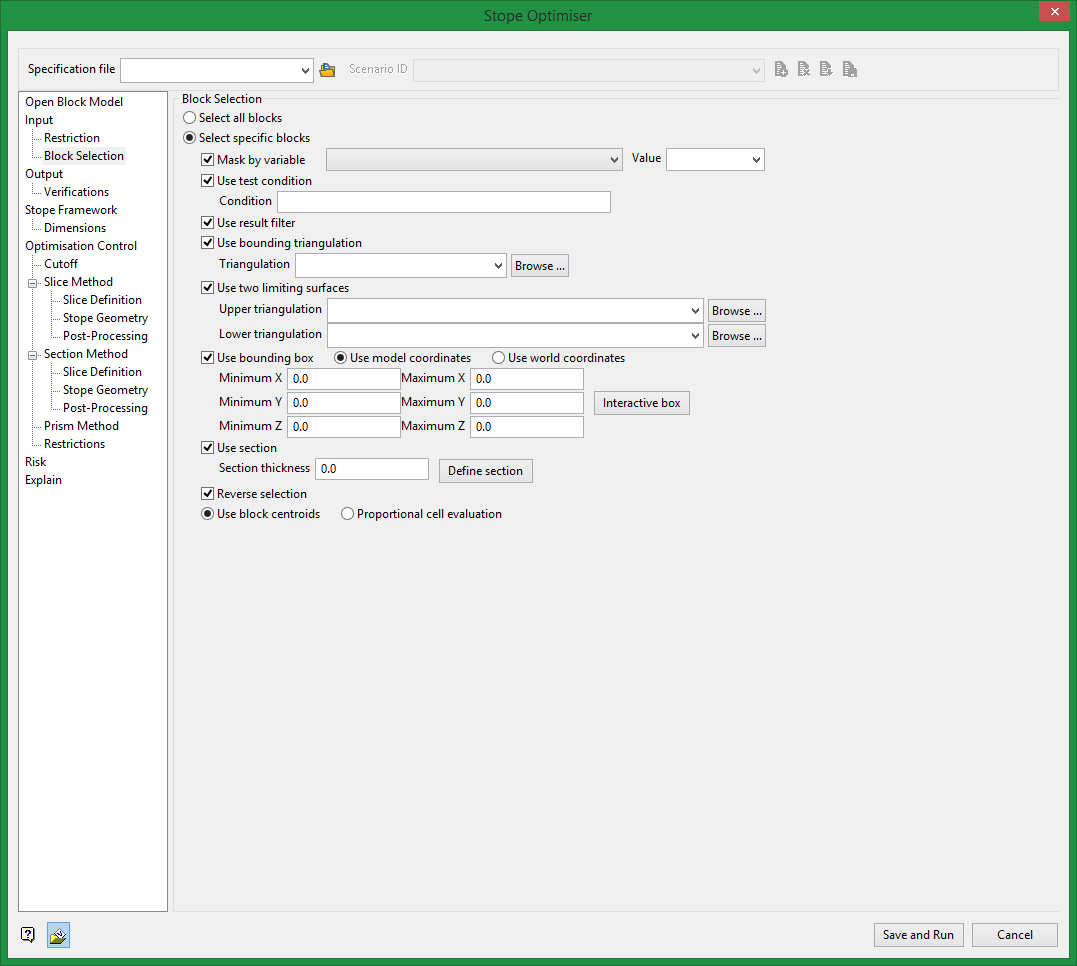This screenshot has width=1077, height=966.
Task: Click the browse specification file folder icon
Action: coord(327,70)
